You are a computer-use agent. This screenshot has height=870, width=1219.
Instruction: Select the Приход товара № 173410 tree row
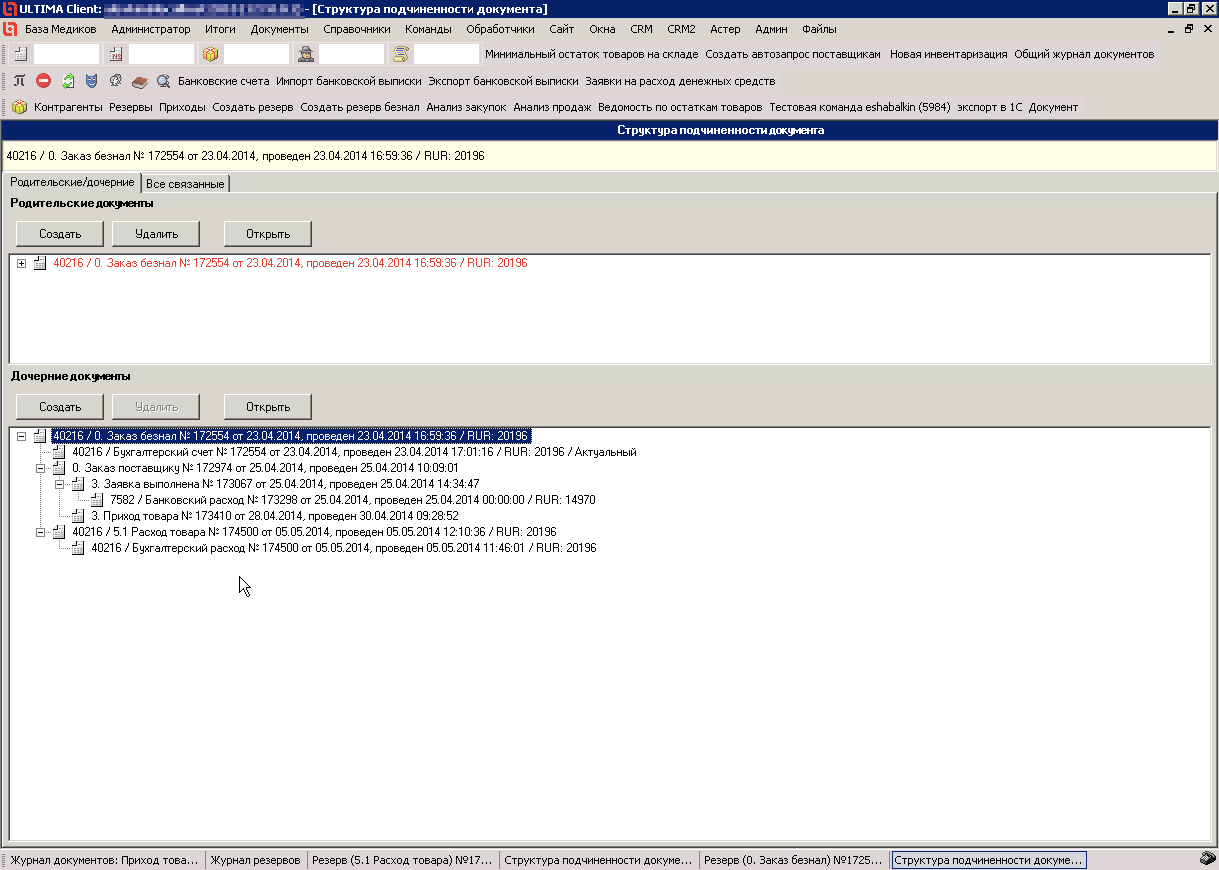point(275,516)
